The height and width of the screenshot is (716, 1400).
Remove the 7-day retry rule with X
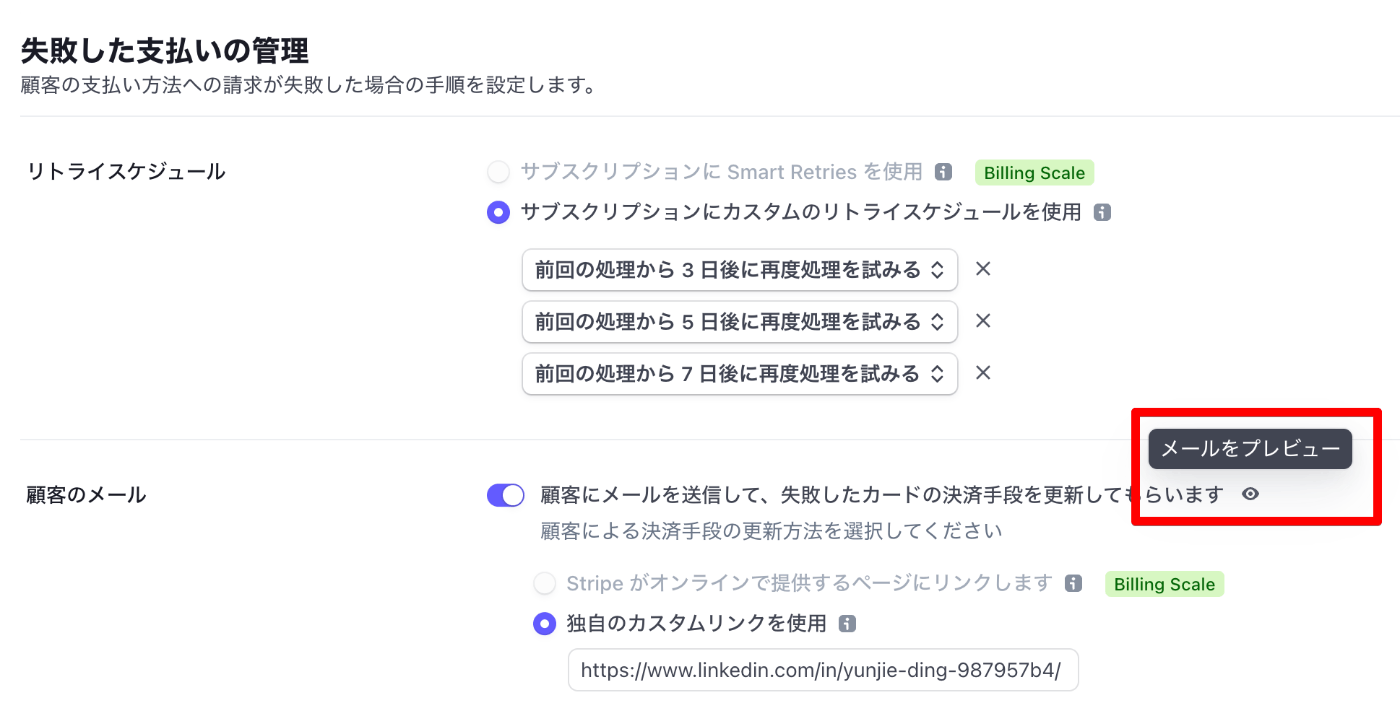coord(983,373)
